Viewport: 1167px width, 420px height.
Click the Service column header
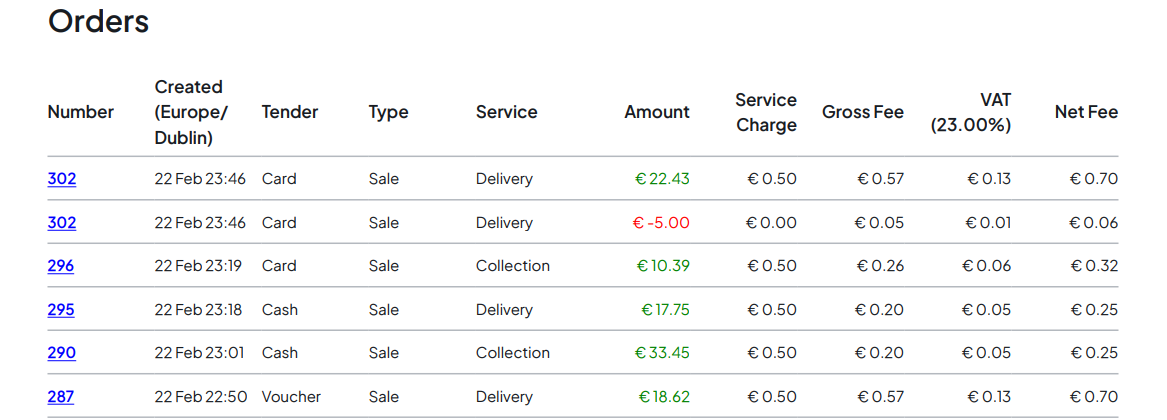(506, 112)
